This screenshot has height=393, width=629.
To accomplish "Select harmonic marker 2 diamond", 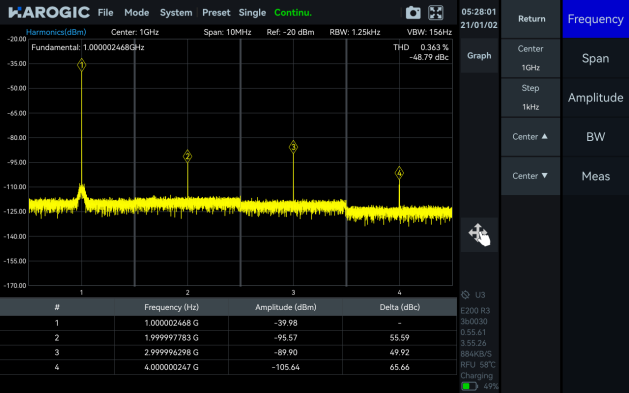I will click(x=187, y=156).
